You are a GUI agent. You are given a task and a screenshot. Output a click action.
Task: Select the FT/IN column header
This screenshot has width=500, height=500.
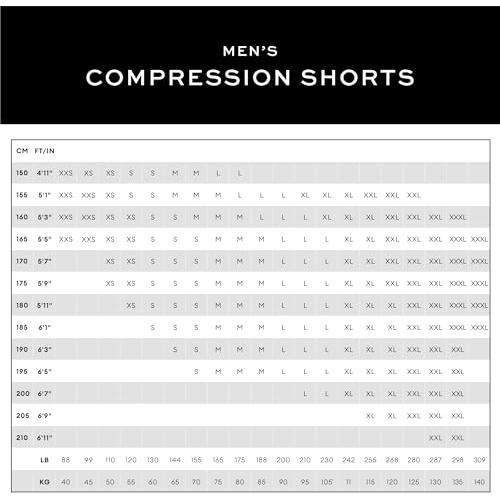(45, 151)
